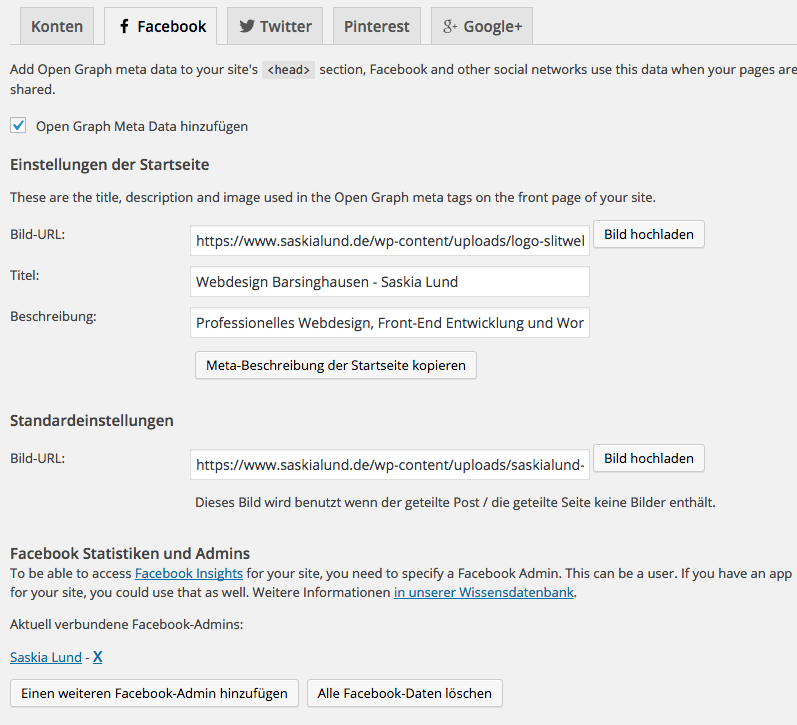
Task: Toggle Open Graph Meta Data hinzufügen checkbox
Action: (18, 126)
